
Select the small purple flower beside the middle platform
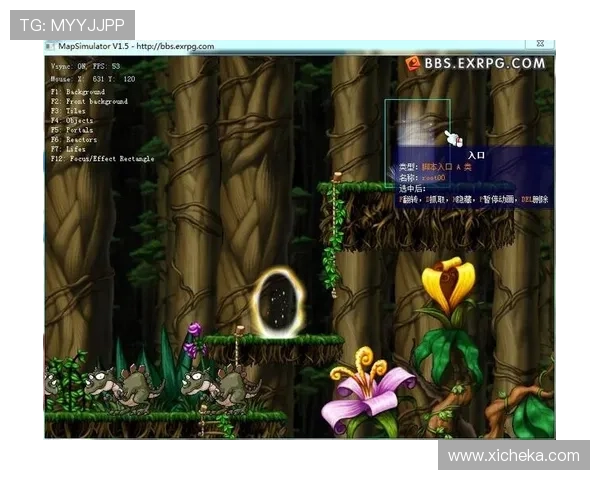pos(194,340)
